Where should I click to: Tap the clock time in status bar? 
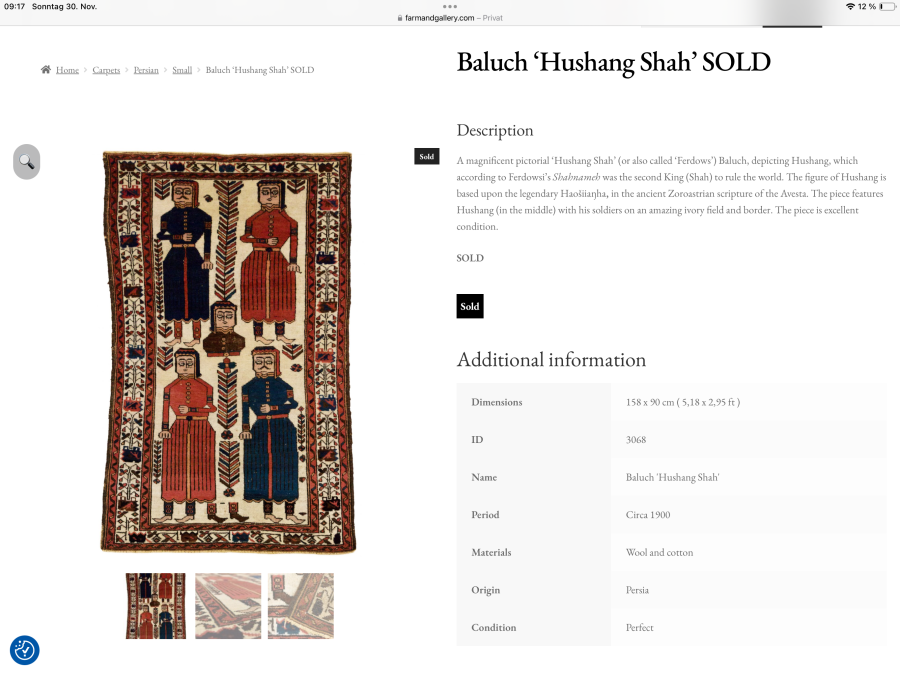pyautogui.click(x=14, y=6)
